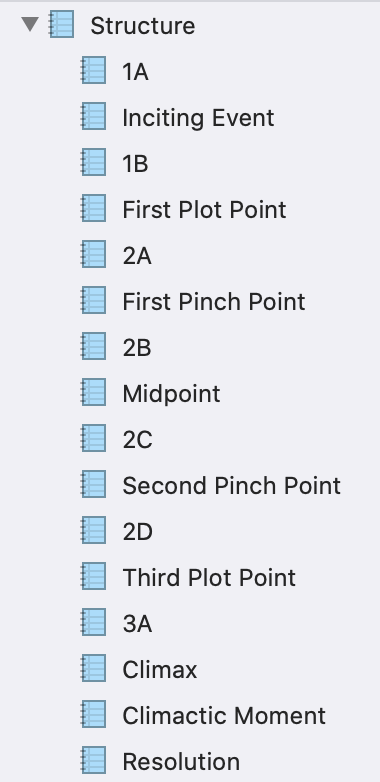This screenshot has height=782, width=380.
Task: Select the 1B document
Action: [x=135, y=164]
